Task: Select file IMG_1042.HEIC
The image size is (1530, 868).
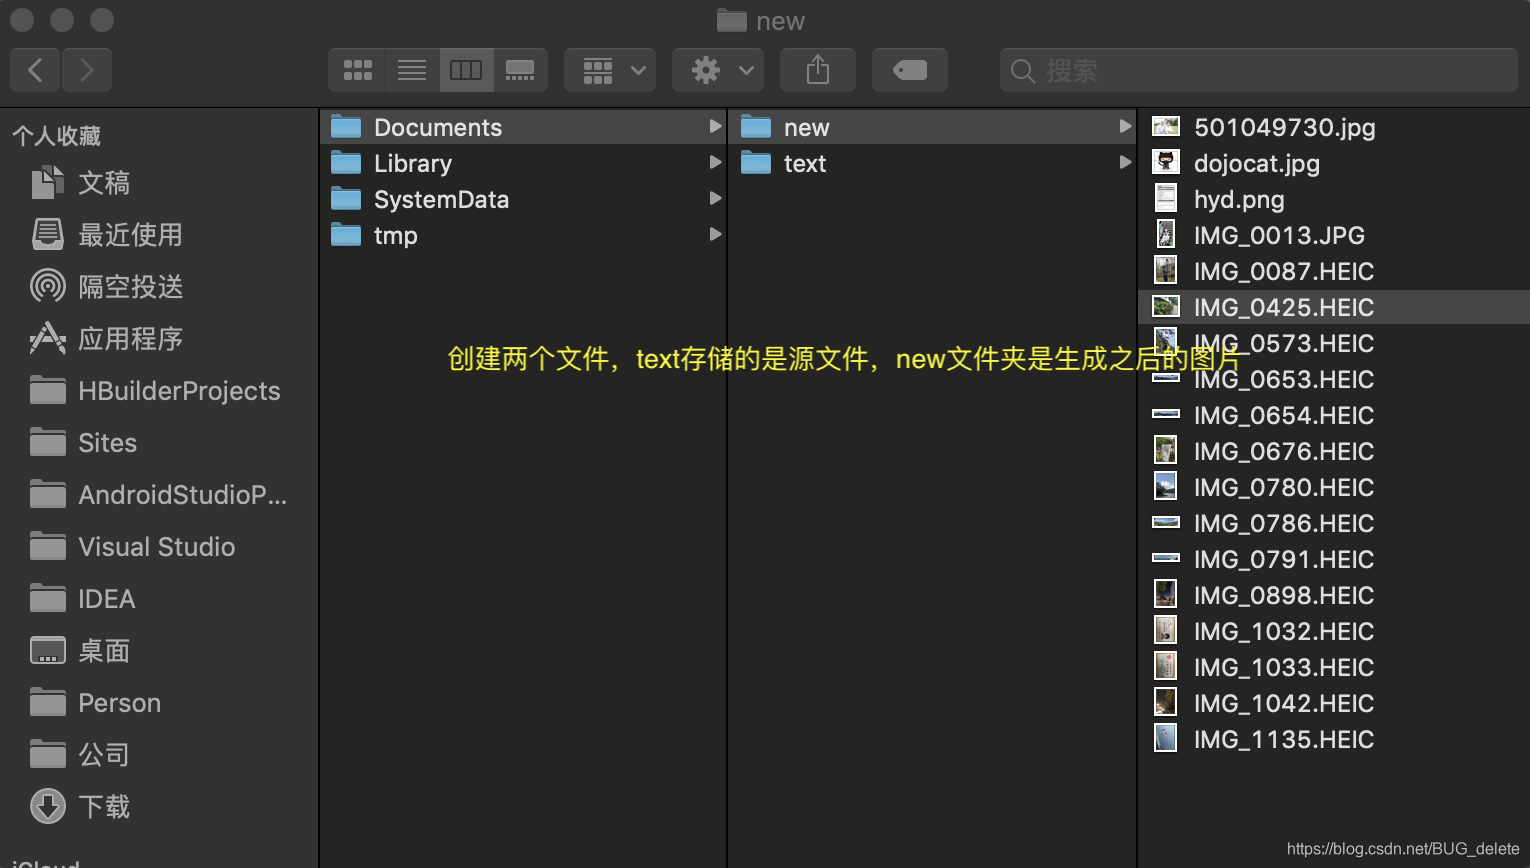Action: [x=1334, y=703]
